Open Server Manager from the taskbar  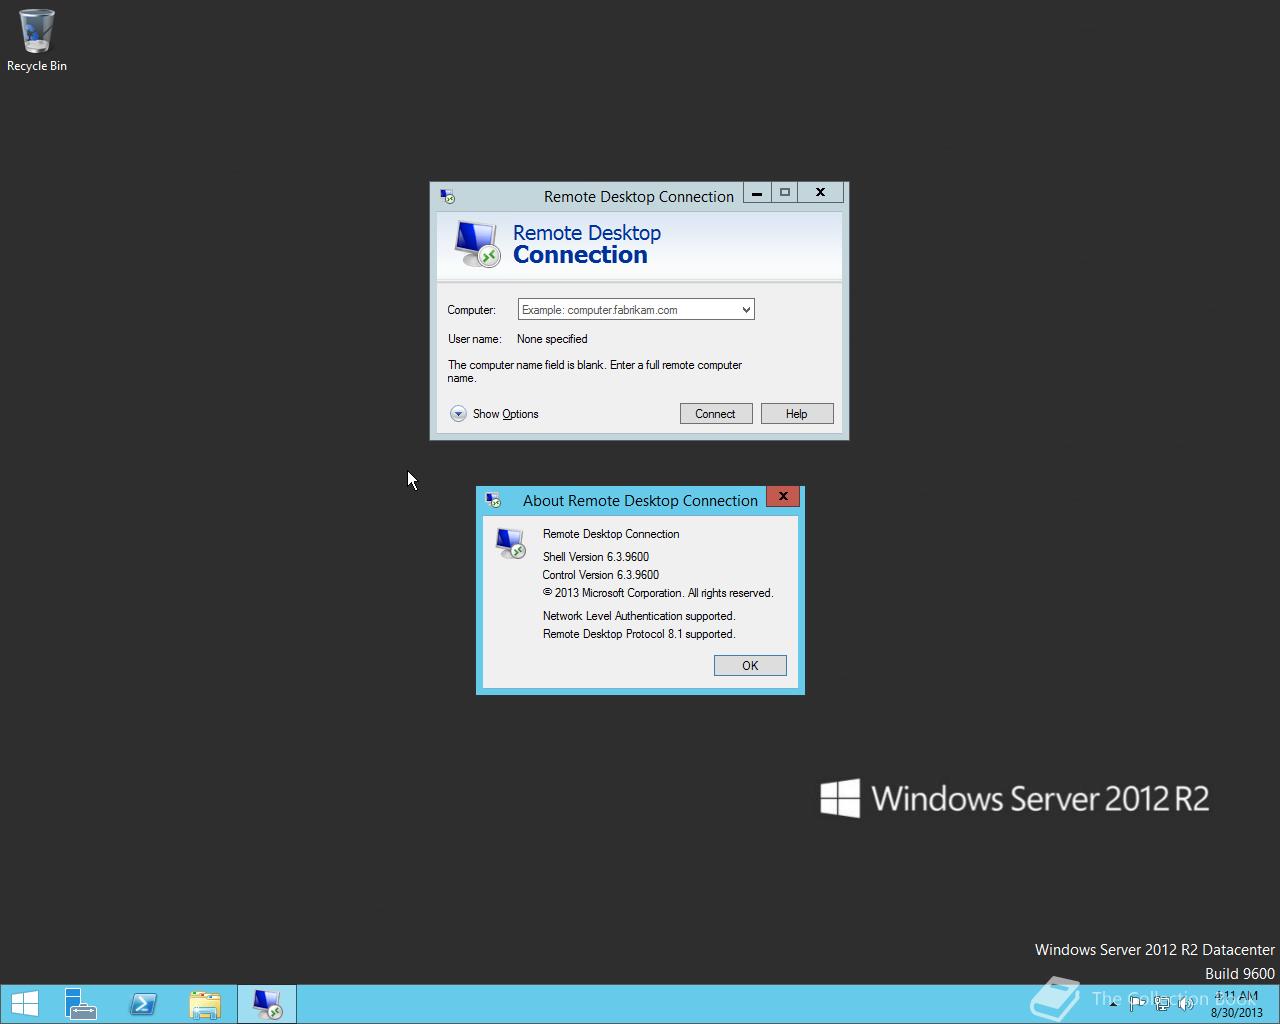point(81,1004)
